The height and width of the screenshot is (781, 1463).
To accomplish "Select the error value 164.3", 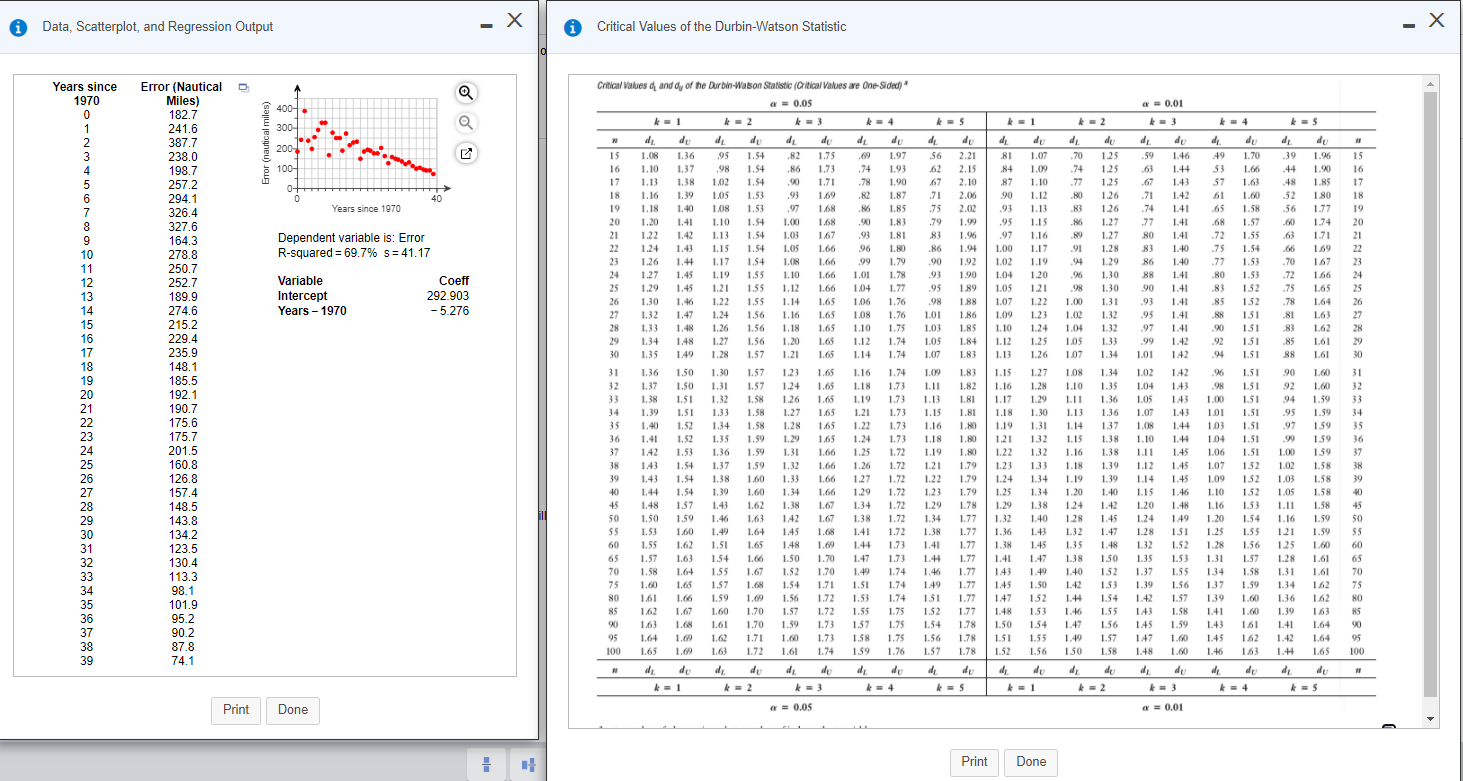I will 183,241.
